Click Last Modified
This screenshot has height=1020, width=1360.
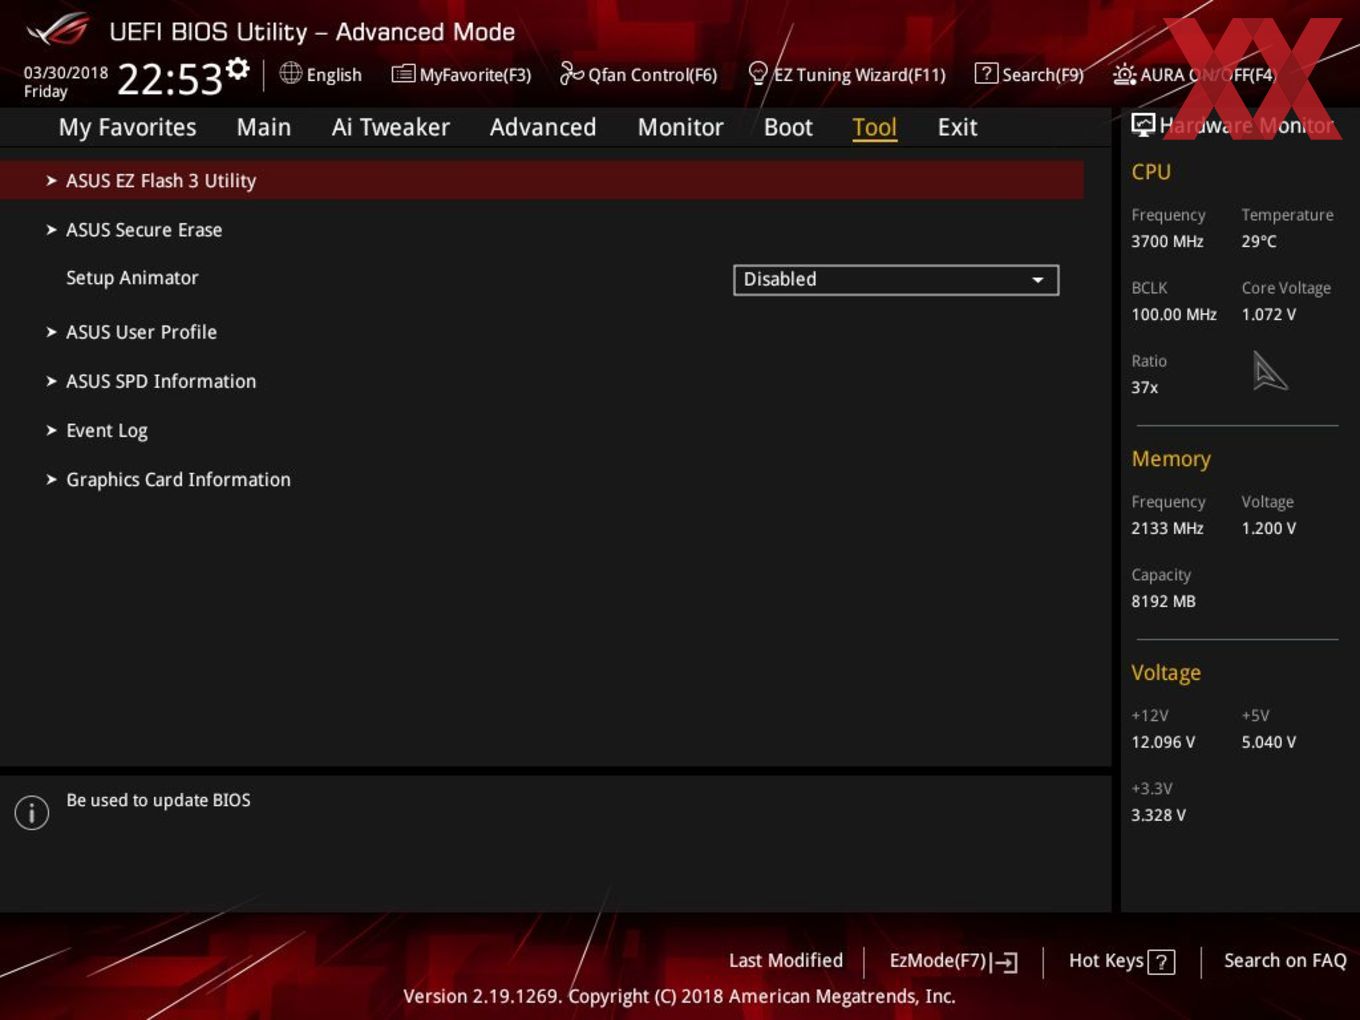pos(786,961)
